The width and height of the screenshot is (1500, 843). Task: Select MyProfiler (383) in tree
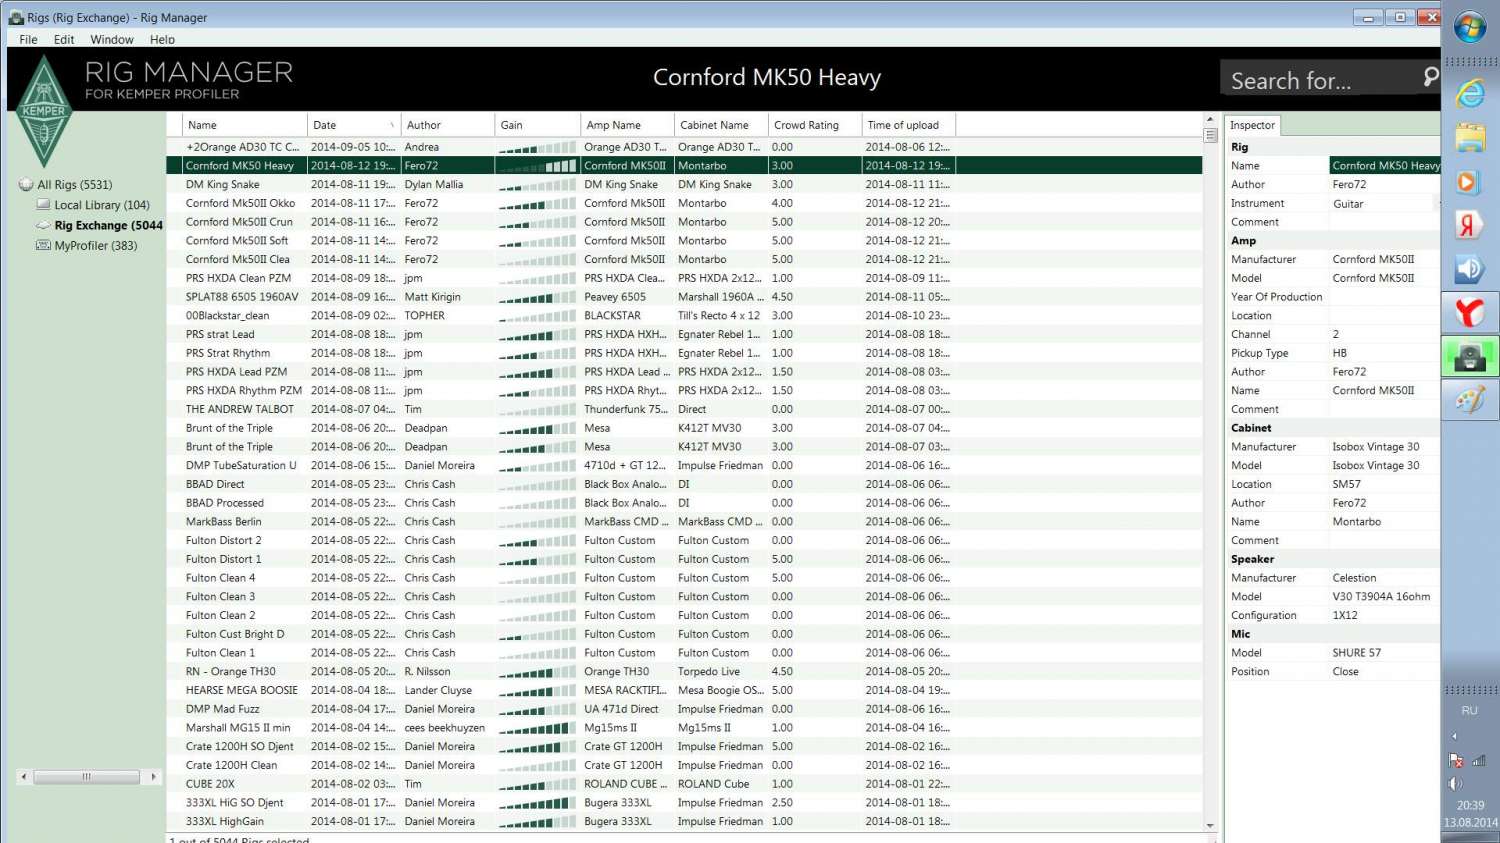[x=96, y=246]
